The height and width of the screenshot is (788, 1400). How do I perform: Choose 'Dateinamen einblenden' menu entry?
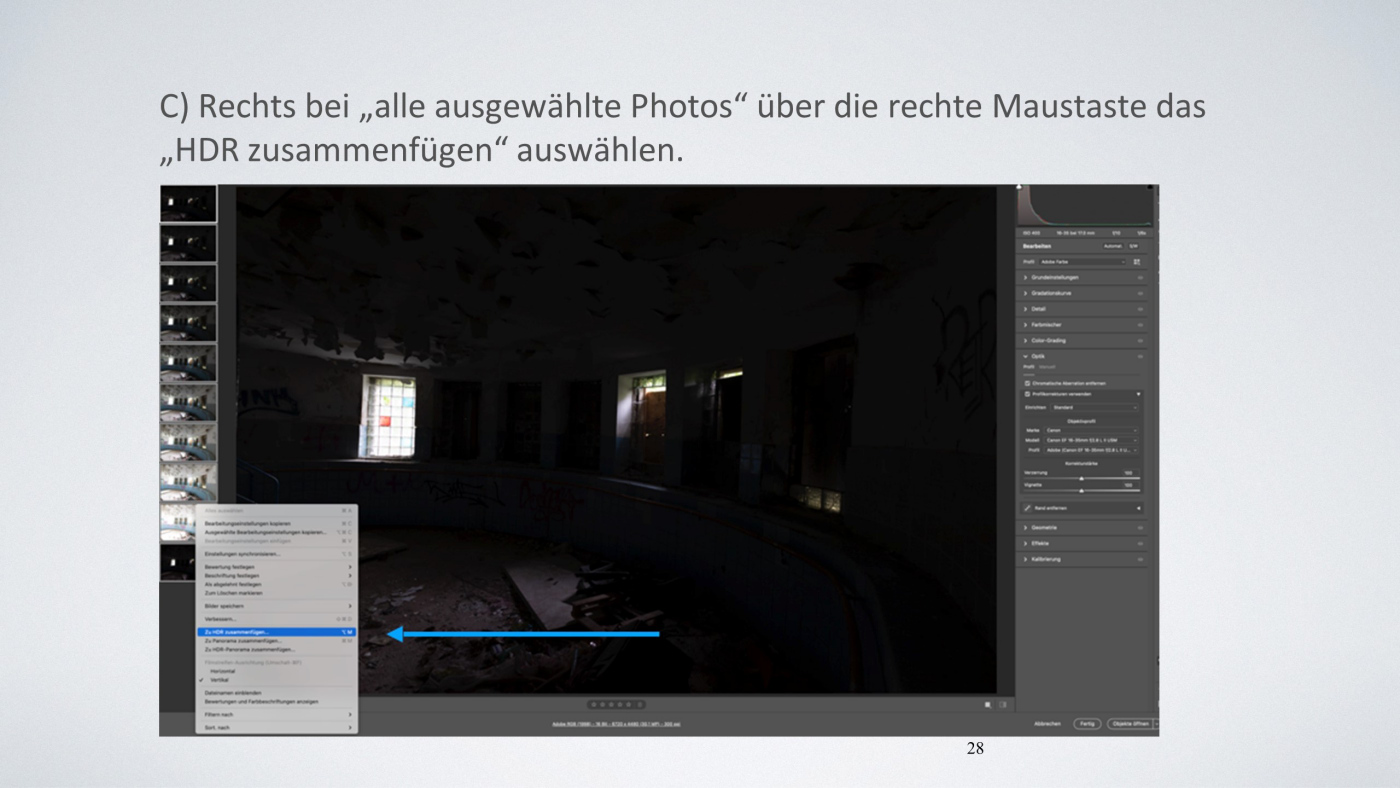pyautogui.click(x=276, y=693)
